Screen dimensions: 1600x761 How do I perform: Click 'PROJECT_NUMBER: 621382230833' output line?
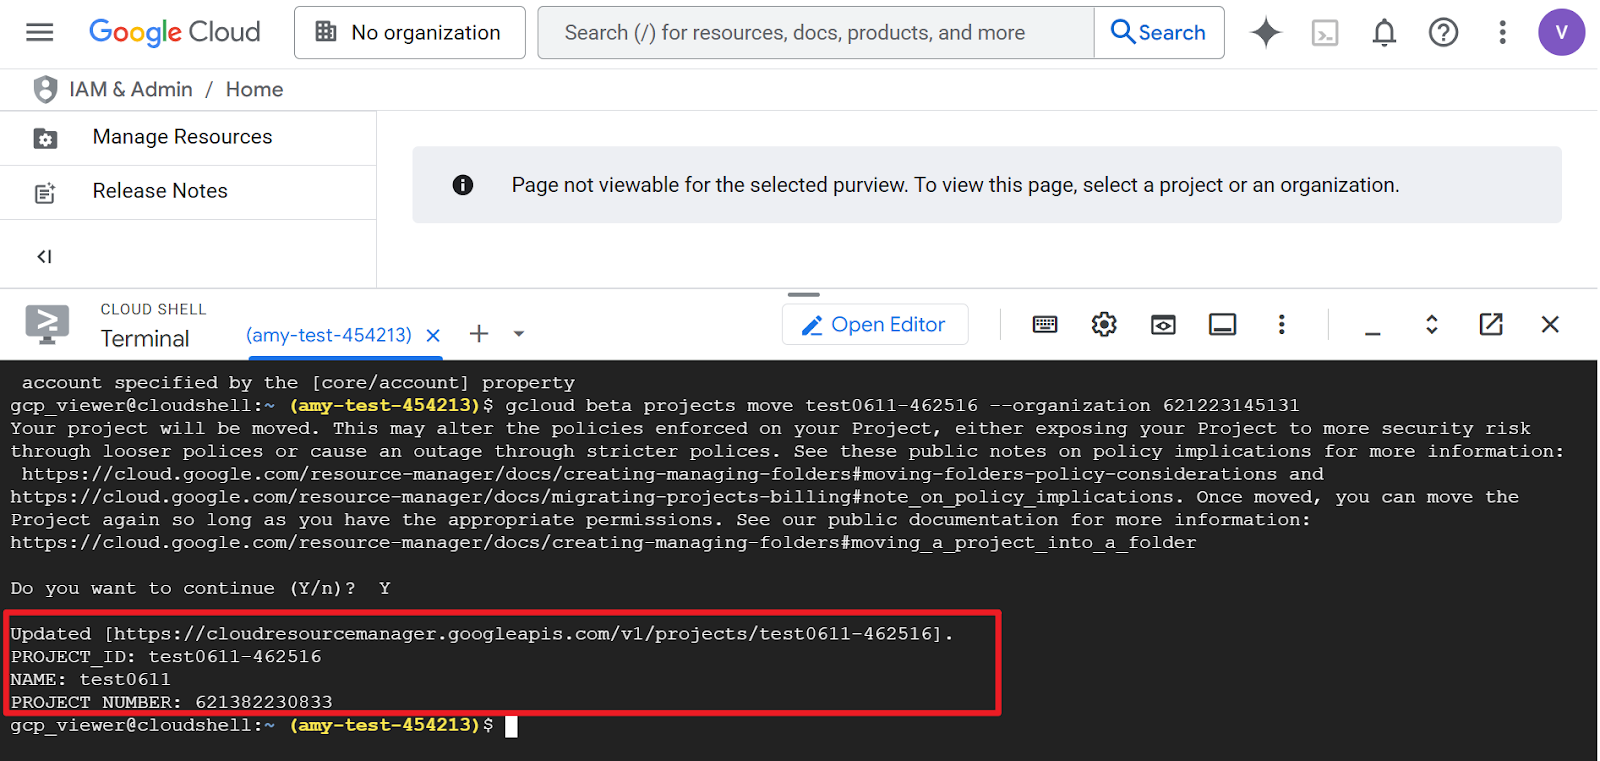(172, 702)
